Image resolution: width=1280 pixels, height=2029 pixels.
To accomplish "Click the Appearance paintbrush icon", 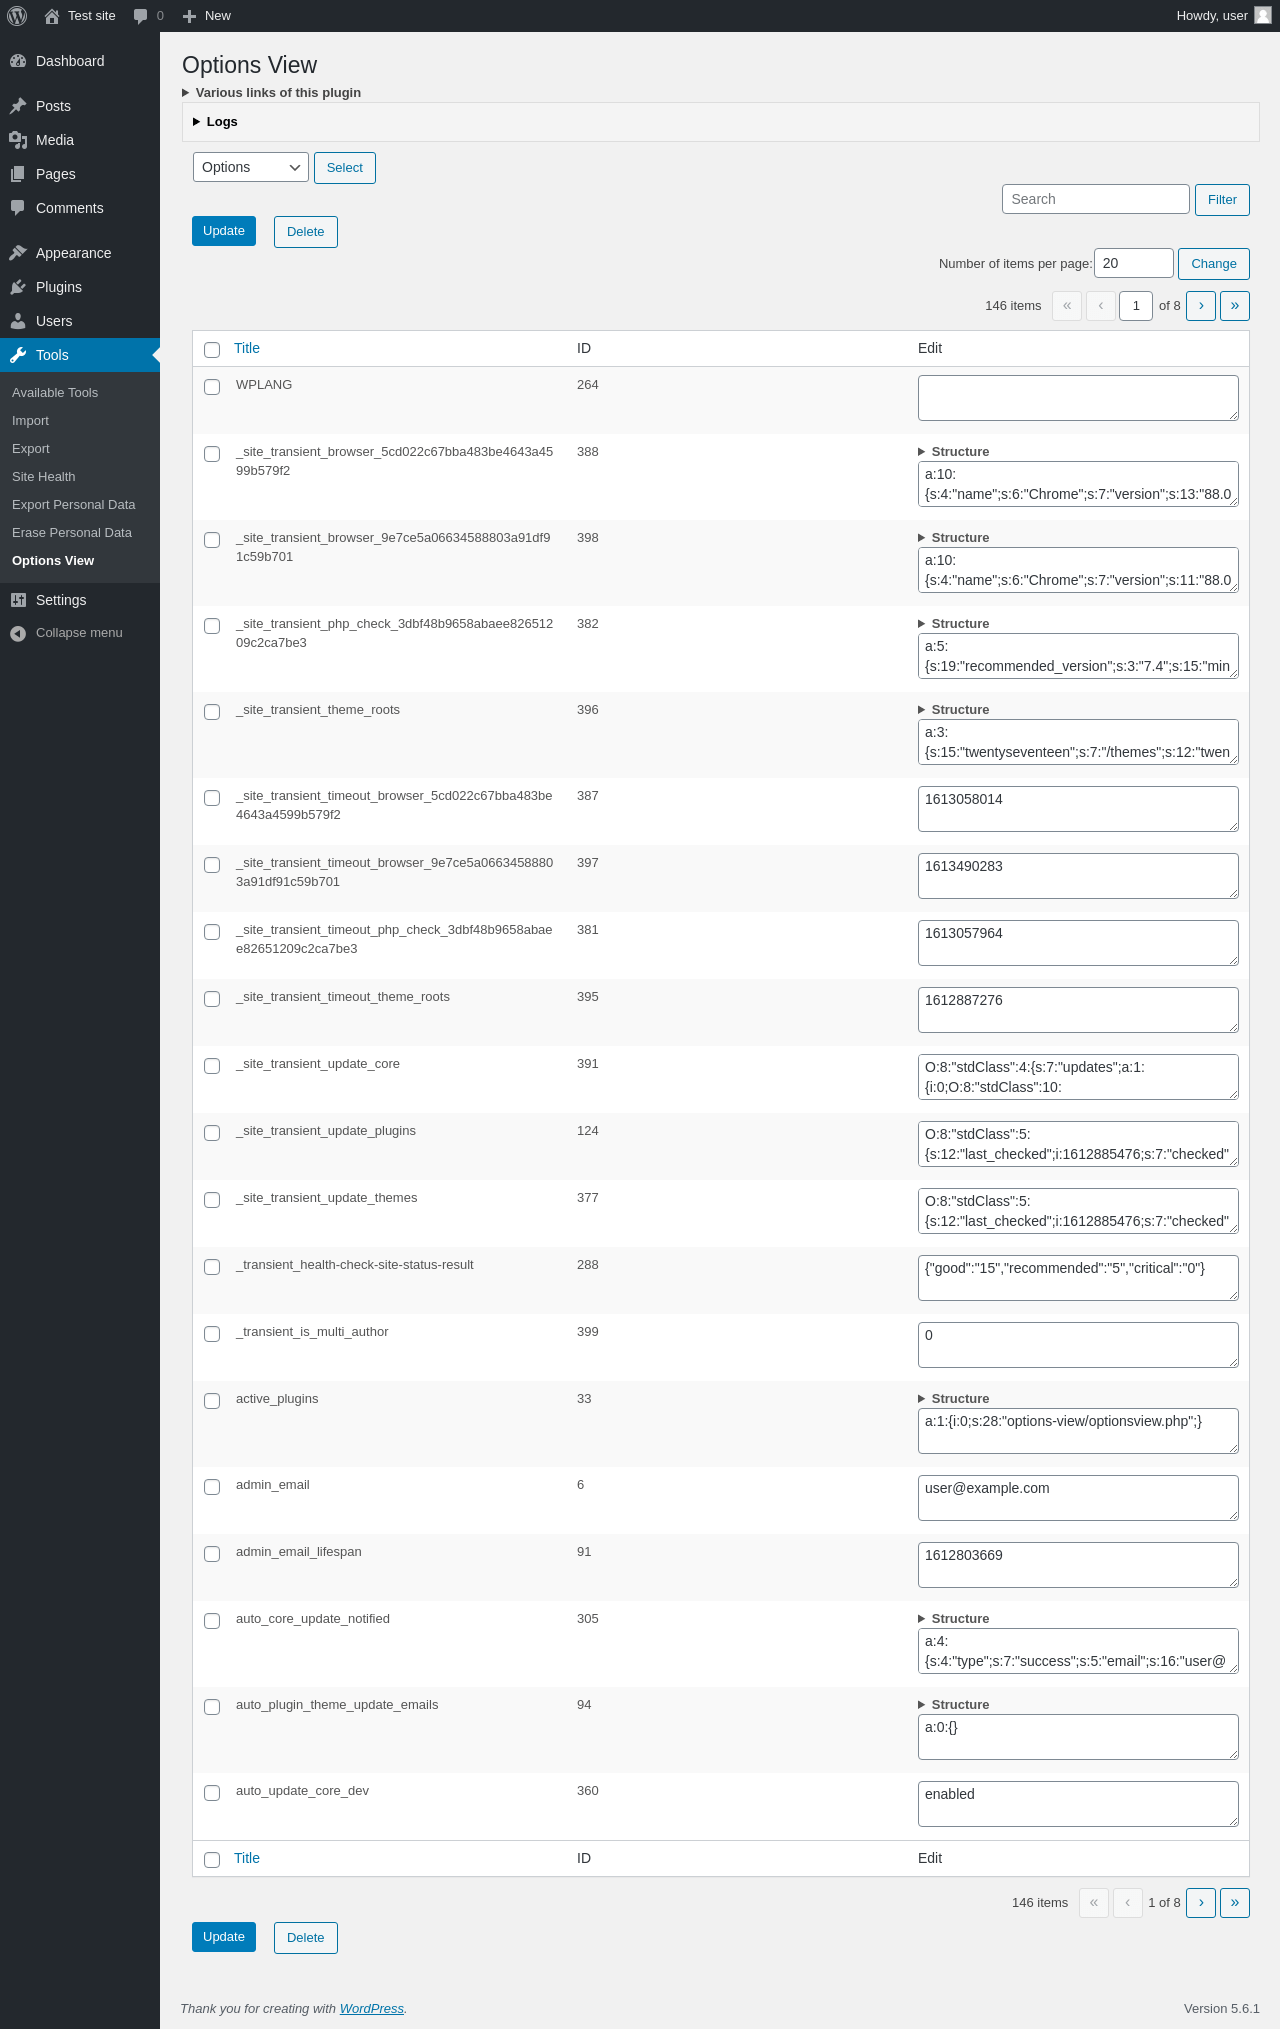I will click(x=18, y=253).
